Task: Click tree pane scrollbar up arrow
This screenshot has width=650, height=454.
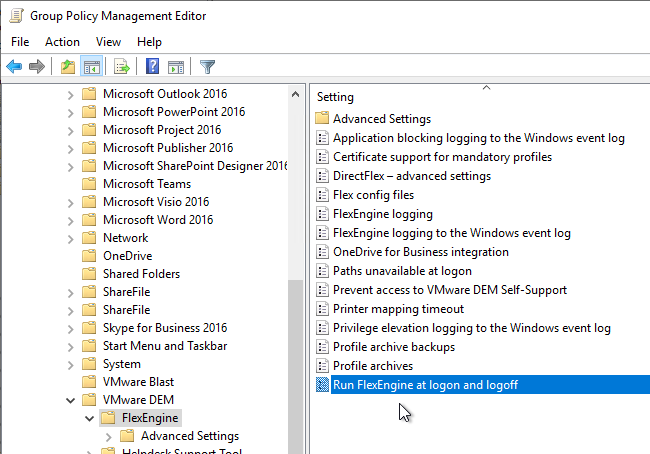Action: [x=295, y=94]
